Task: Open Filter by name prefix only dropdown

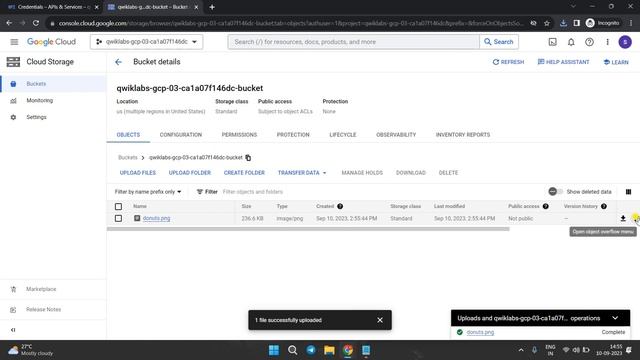Action: click(148, 192)
